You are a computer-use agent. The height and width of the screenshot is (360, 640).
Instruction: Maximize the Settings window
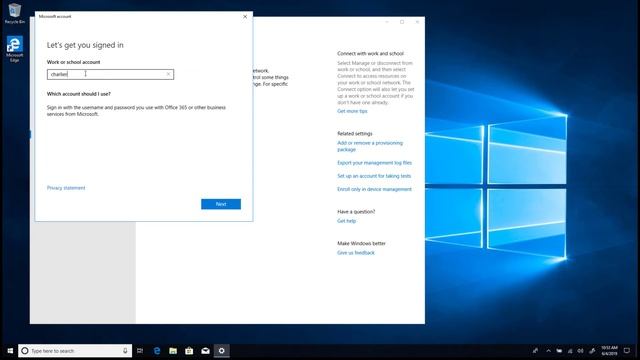(x=402, y=22)
